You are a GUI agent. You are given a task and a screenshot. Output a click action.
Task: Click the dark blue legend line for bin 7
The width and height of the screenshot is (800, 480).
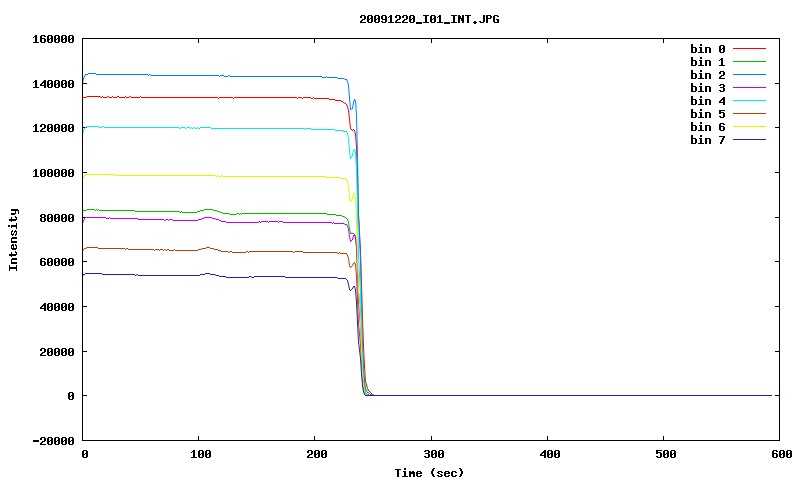(749, 139)
